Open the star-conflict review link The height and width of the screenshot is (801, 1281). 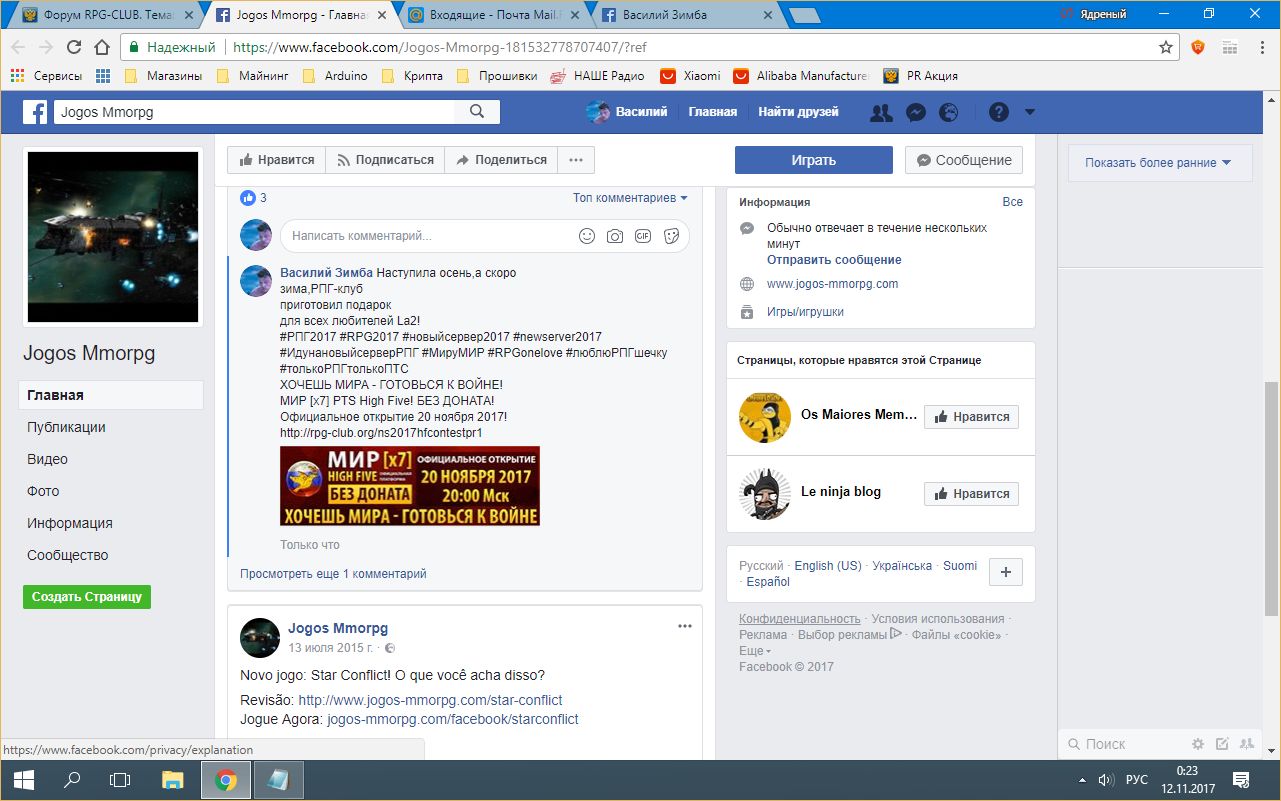pos(430,700)
